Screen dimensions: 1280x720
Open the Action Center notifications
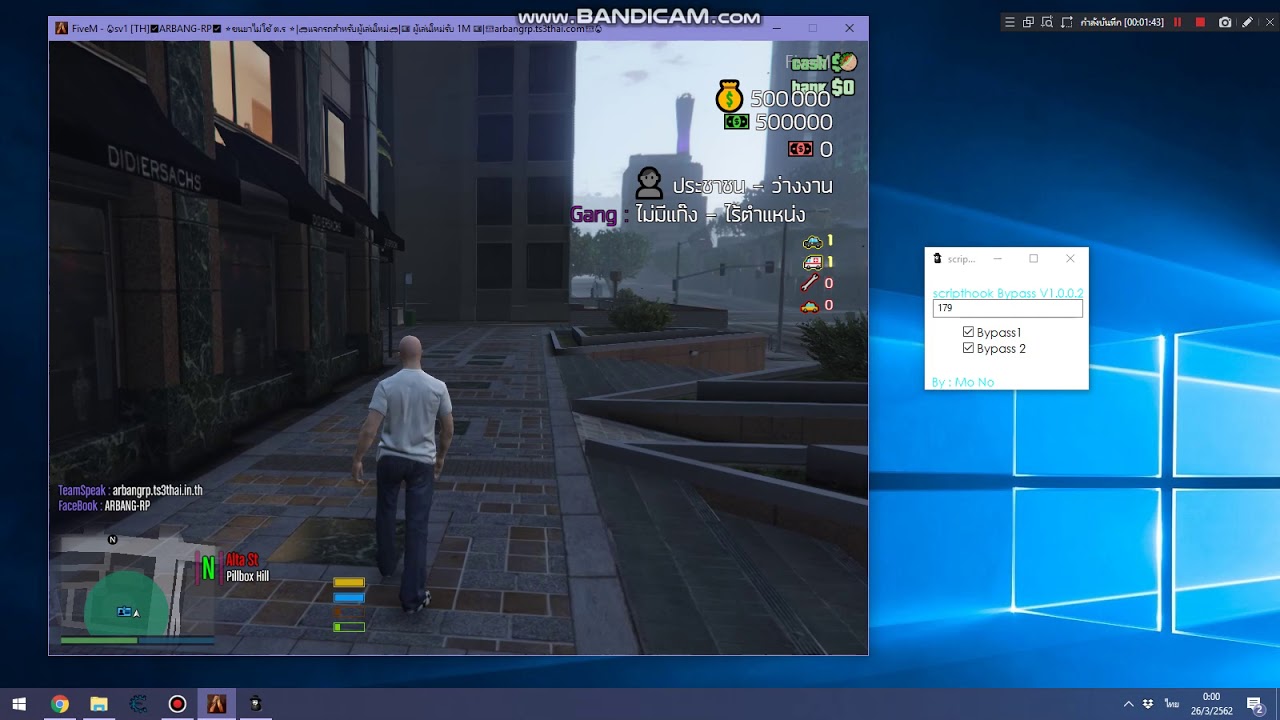1255,704
